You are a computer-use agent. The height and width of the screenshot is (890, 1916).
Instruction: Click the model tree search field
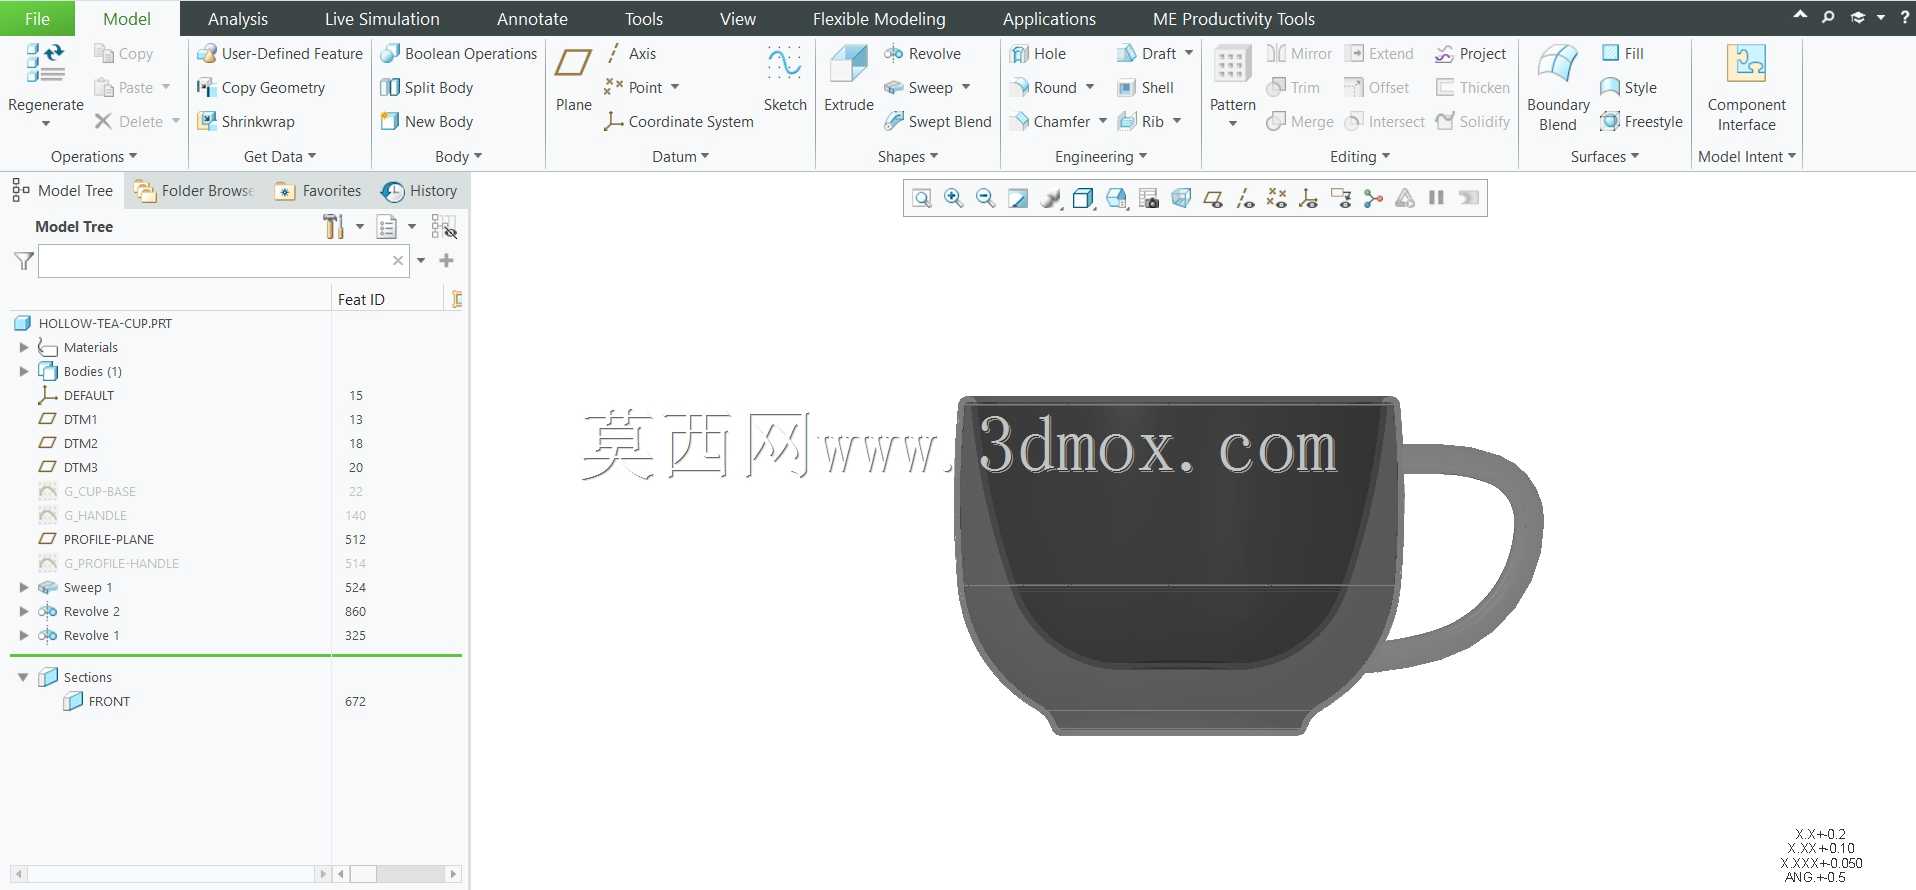(223, 261)
